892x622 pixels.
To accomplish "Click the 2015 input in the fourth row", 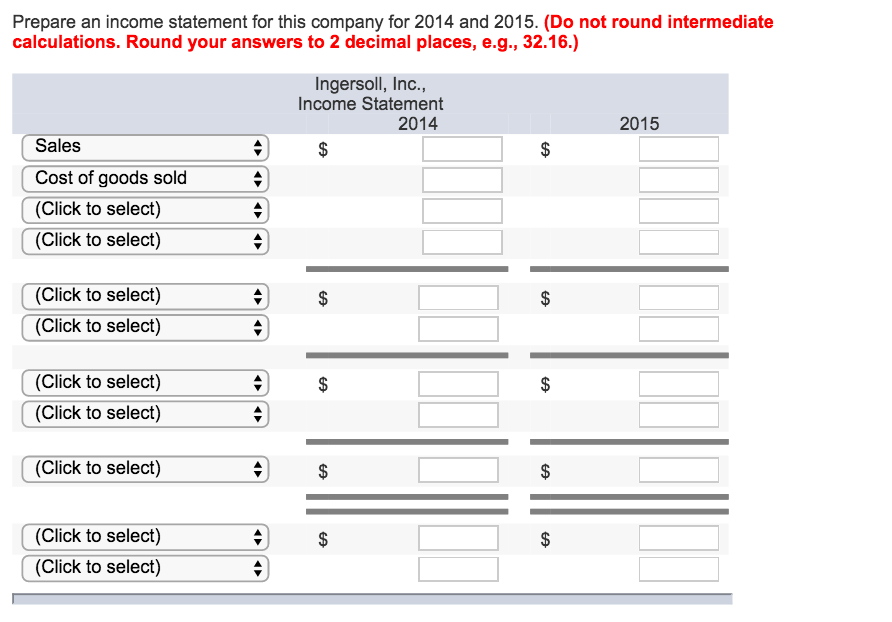I will tap(679, 242).
